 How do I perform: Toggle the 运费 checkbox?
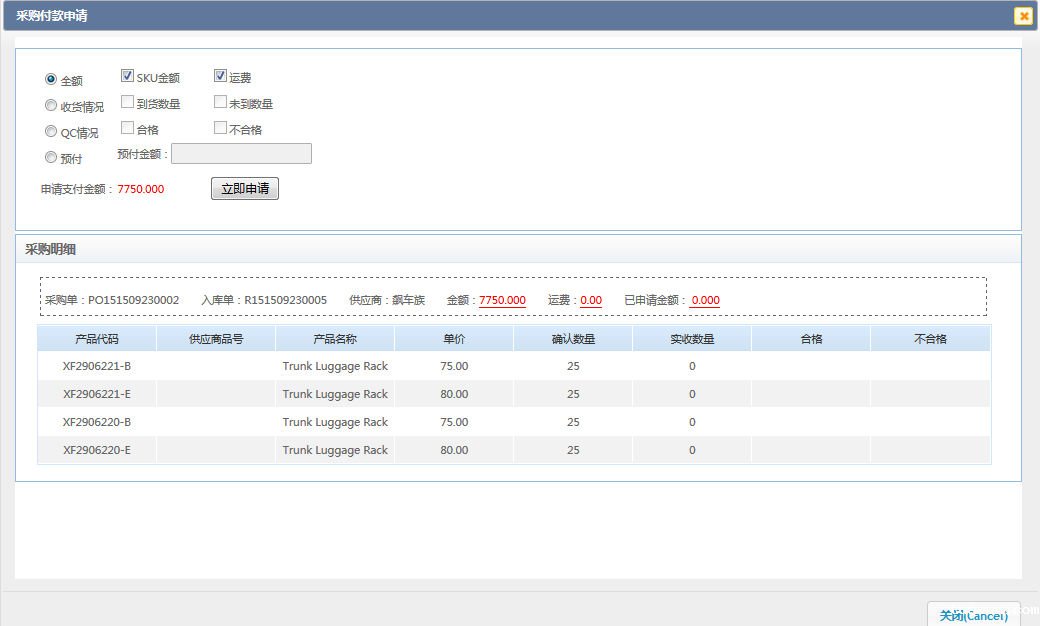(220, 76)
